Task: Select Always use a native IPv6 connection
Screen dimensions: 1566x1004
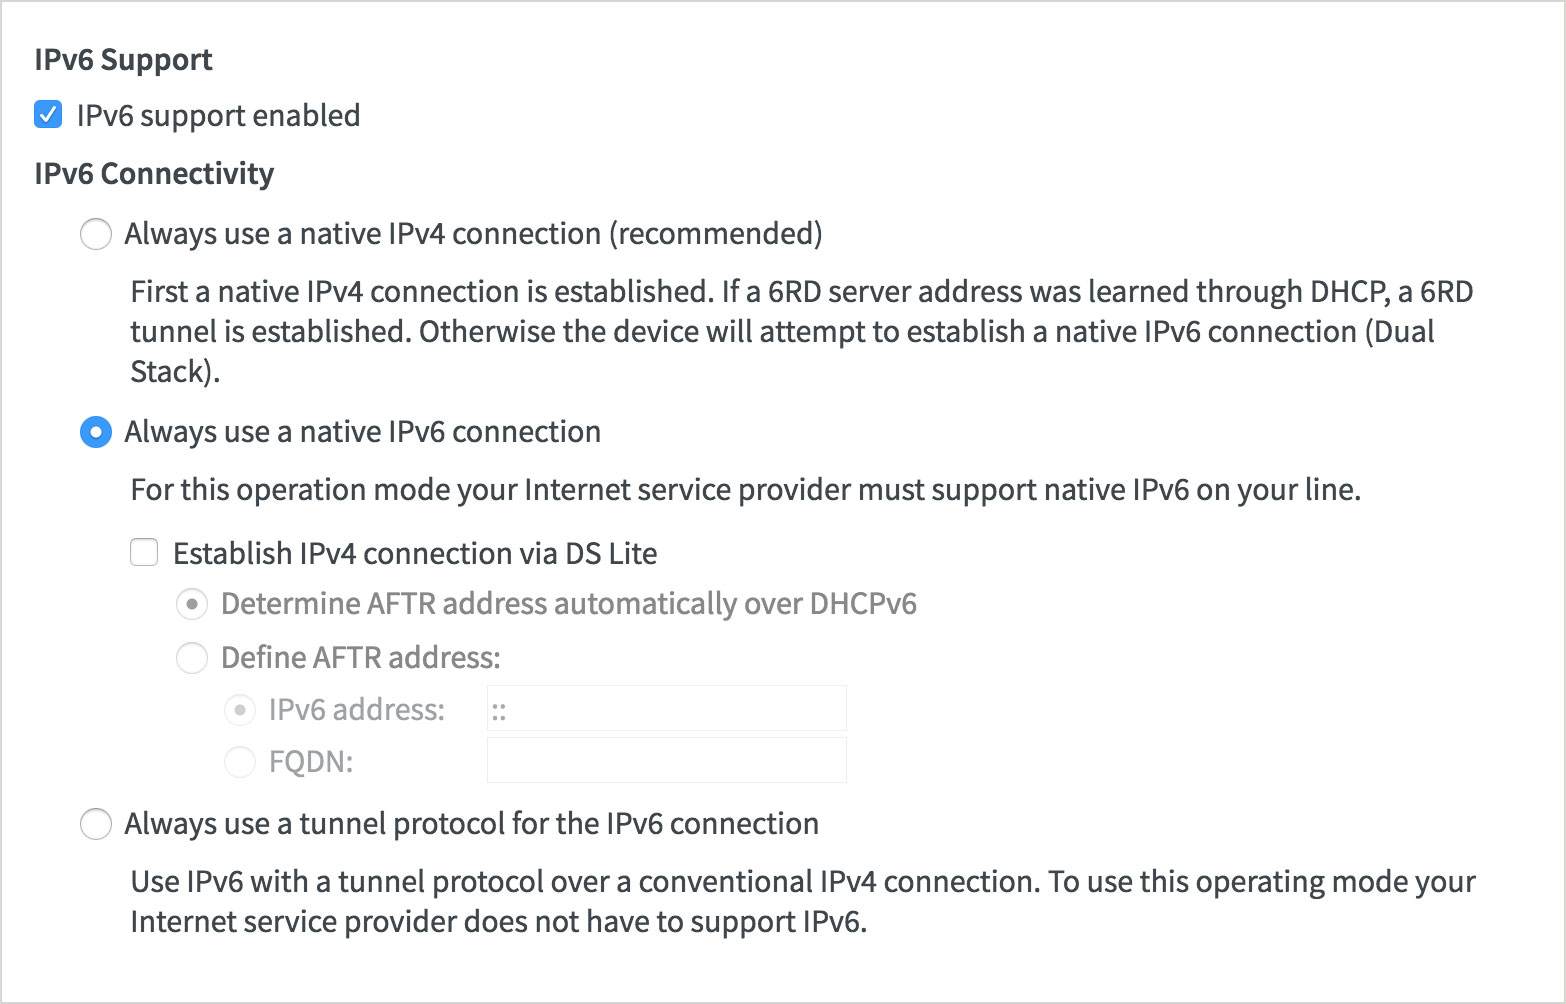Action: tap(96, 432)
